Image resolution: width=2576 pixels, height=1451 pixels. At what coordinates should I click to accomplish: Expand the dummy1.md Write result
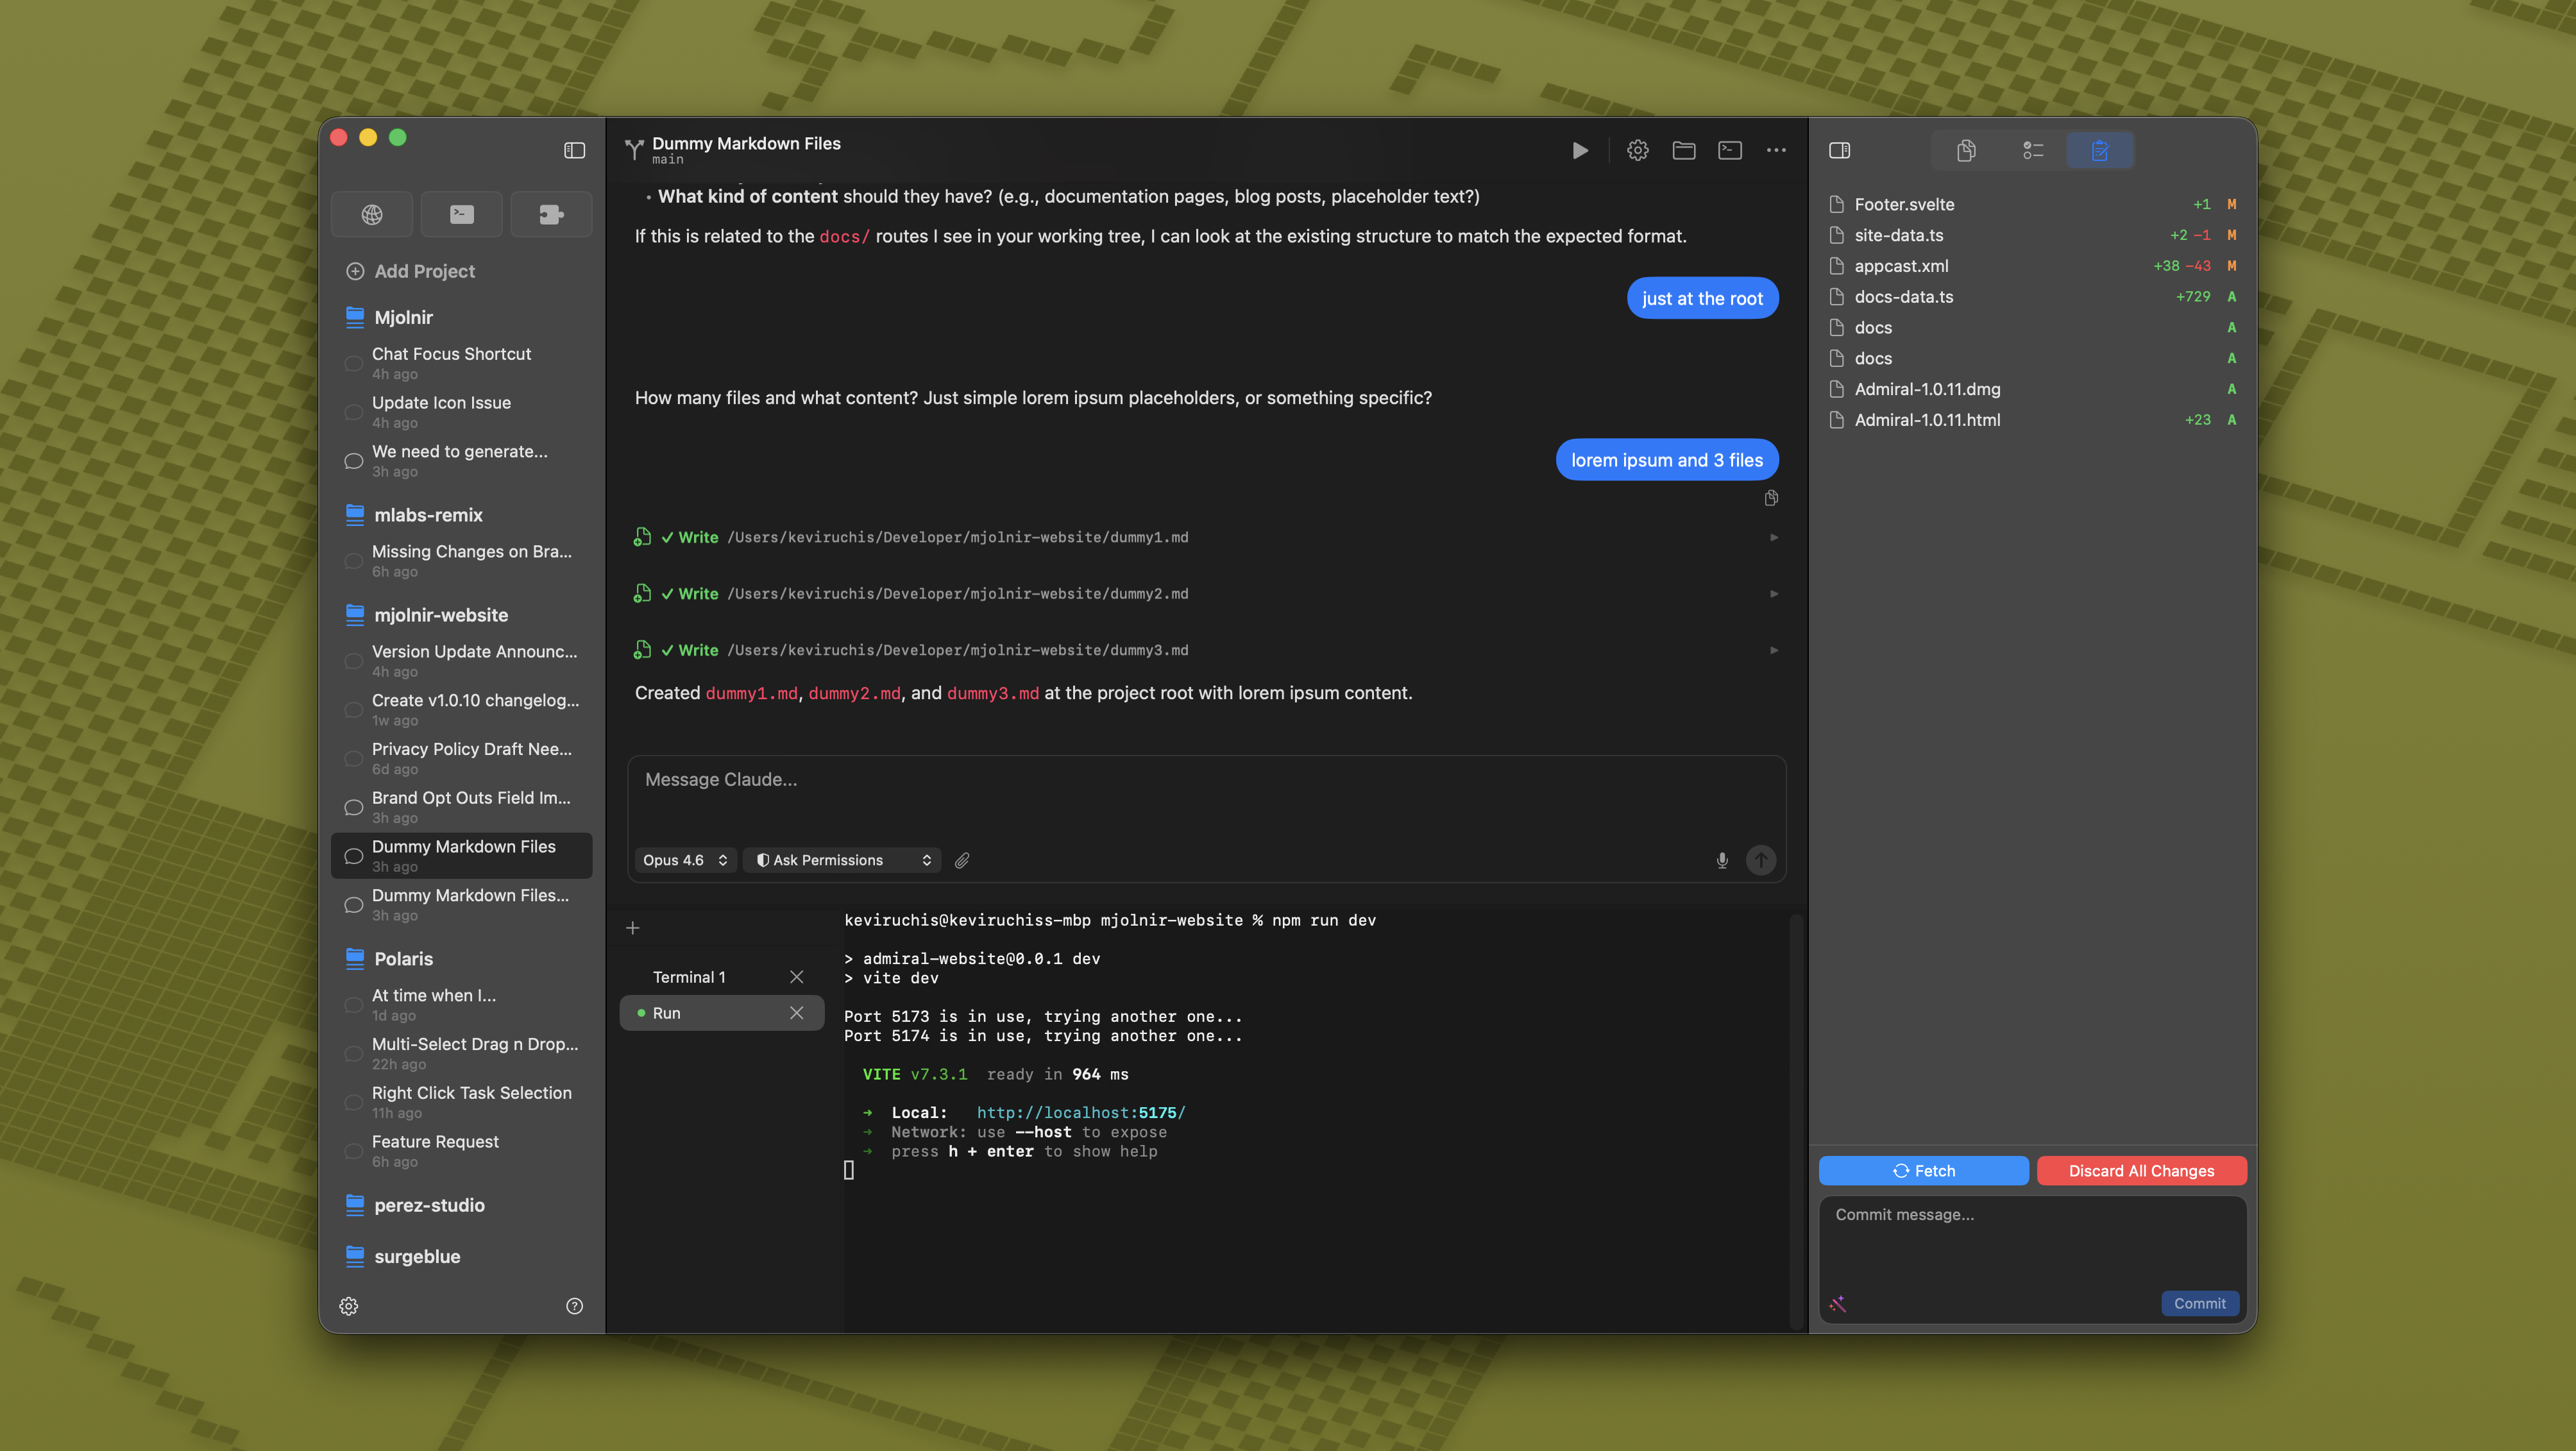tap(1774, 537)
